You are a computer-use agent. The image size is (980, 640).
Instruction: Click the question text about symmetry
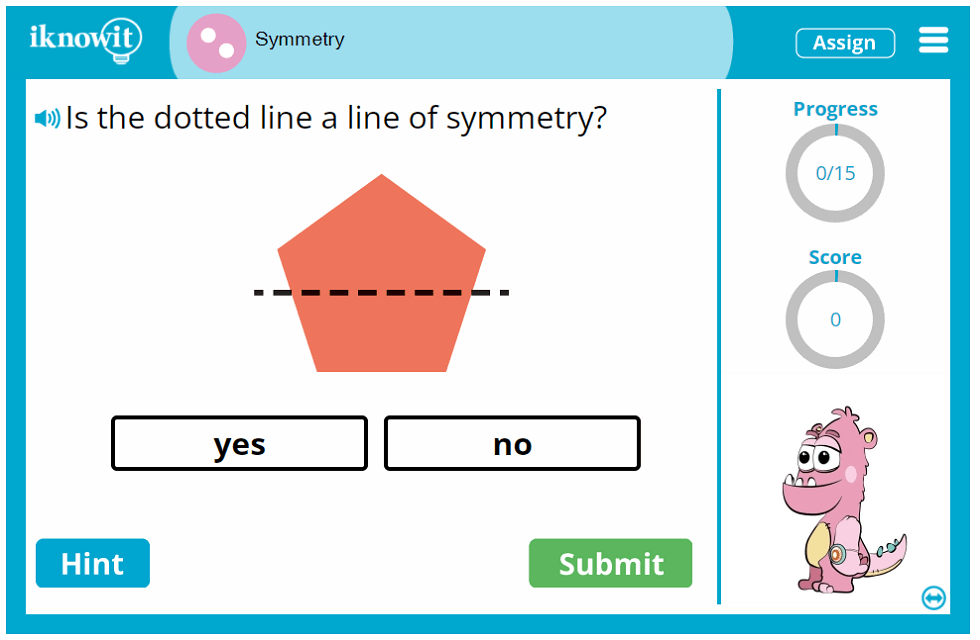pyautogui.click(x=336, y=119)
